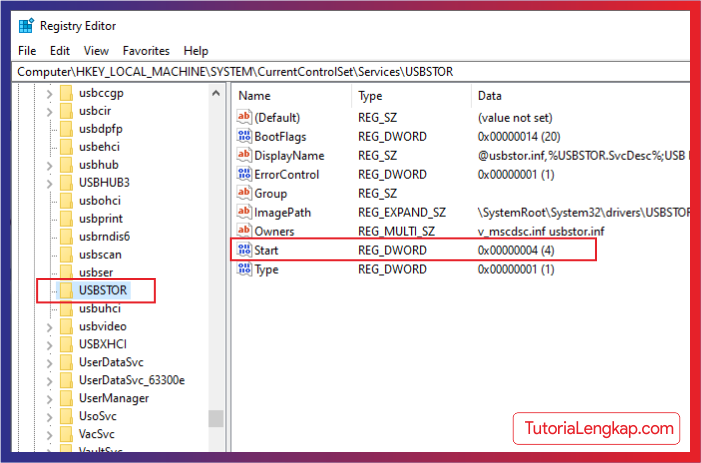Select the VacSvc tree key label
This screenshot has height=463, width=701.
pos(97,434)
